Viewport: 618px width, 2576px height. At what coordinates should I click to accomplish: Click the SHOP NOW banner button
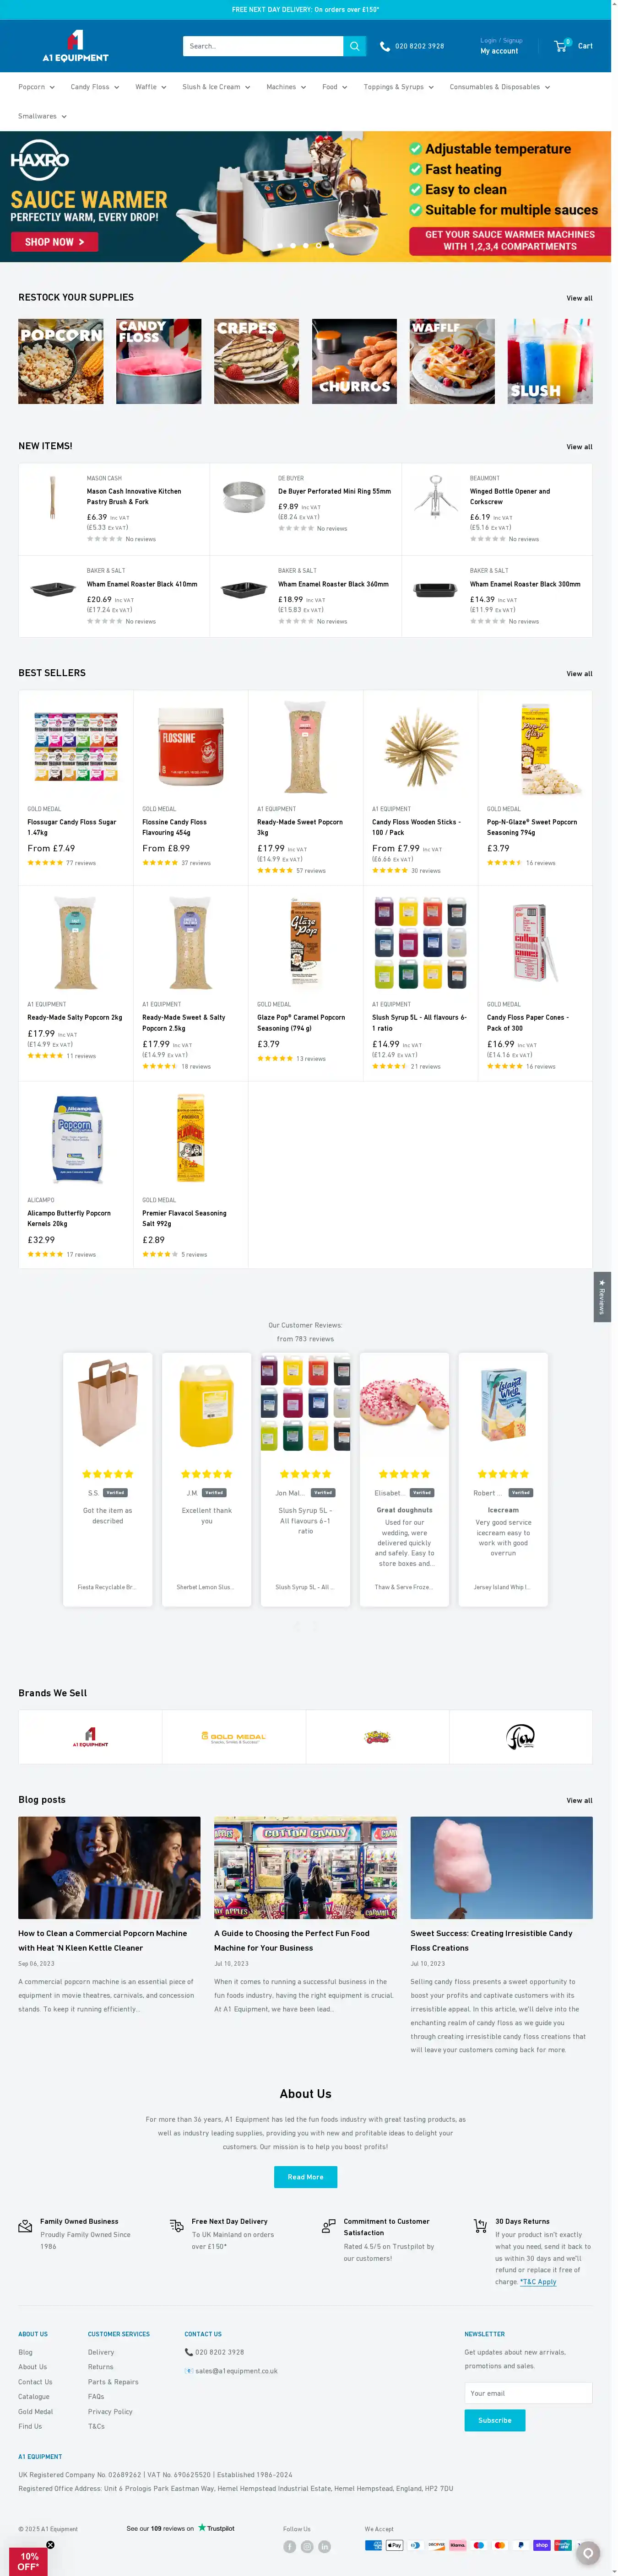coord(54,242)
